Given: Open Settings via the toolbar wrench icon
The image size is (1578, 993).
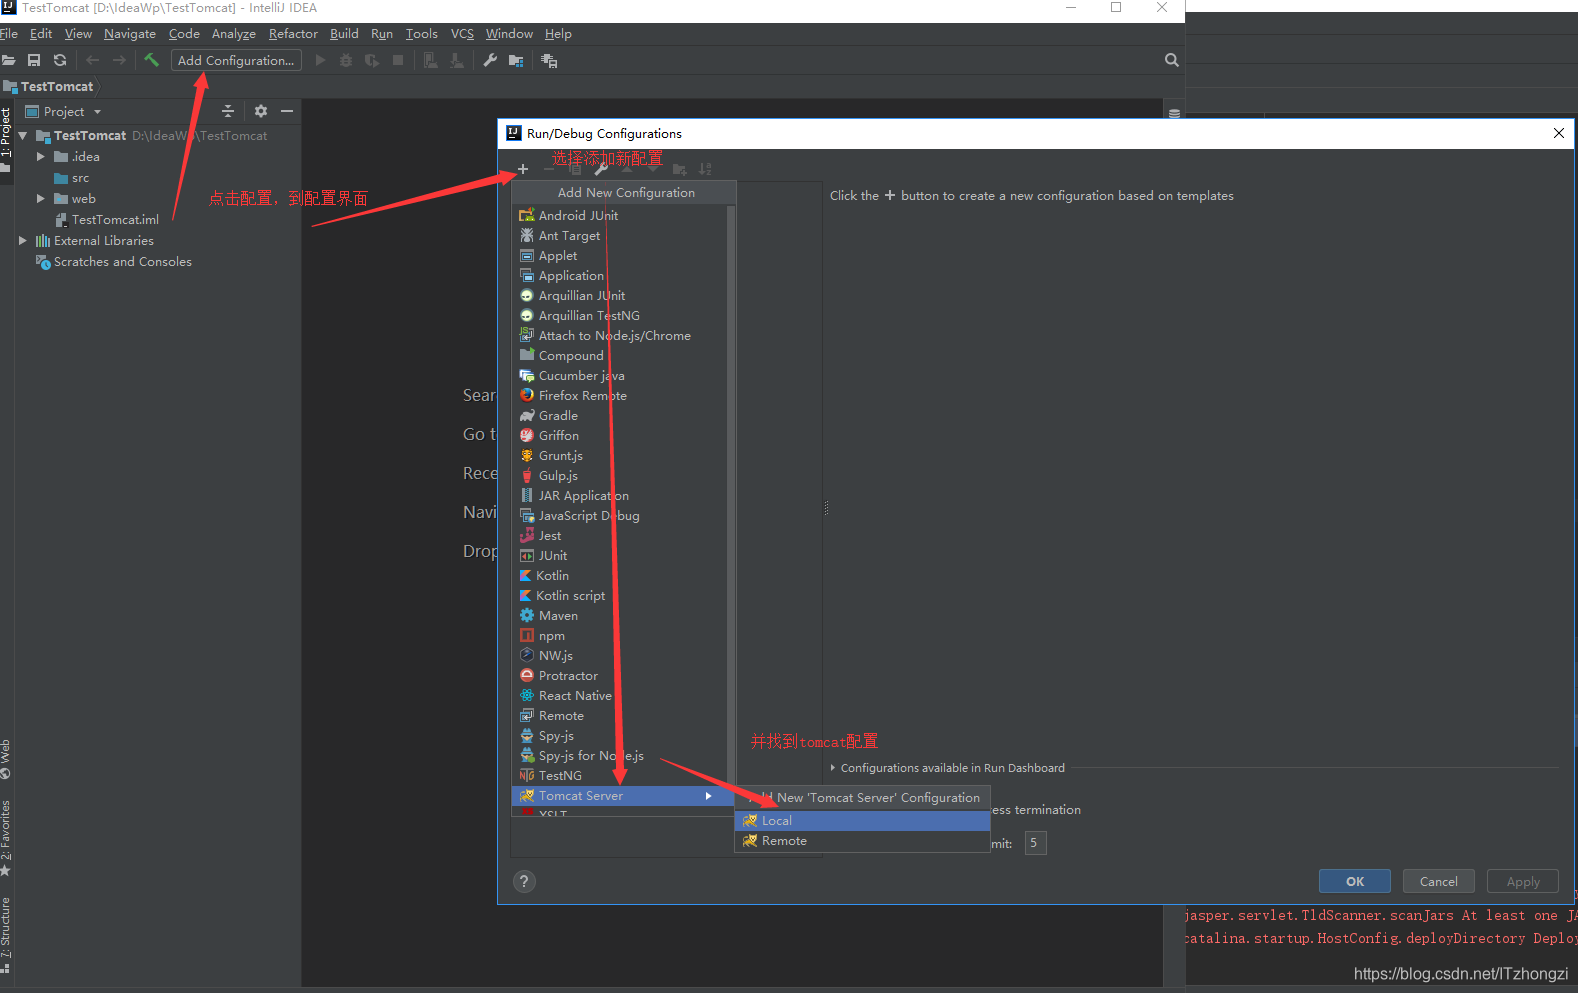Looking at the screenshot, I should [x=490, y=60].
